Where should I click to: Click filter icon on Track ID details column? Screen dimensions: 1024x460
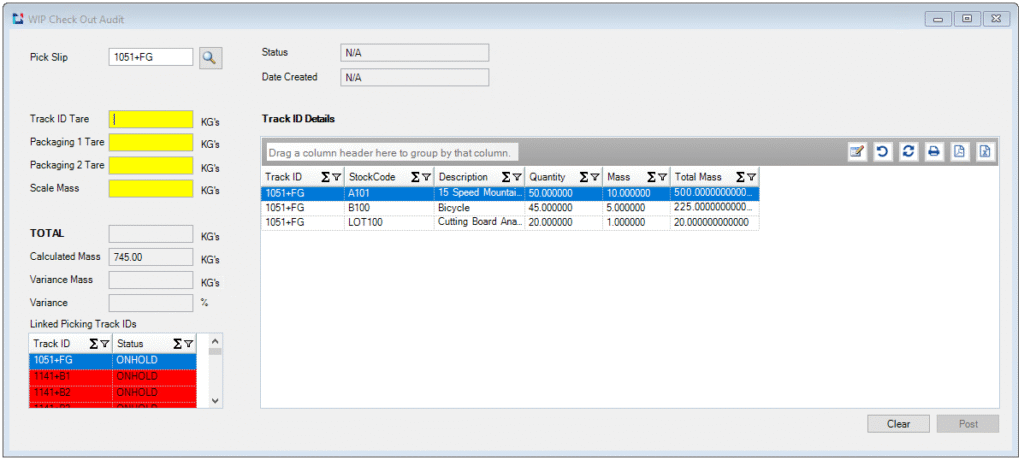pos(336,177)
